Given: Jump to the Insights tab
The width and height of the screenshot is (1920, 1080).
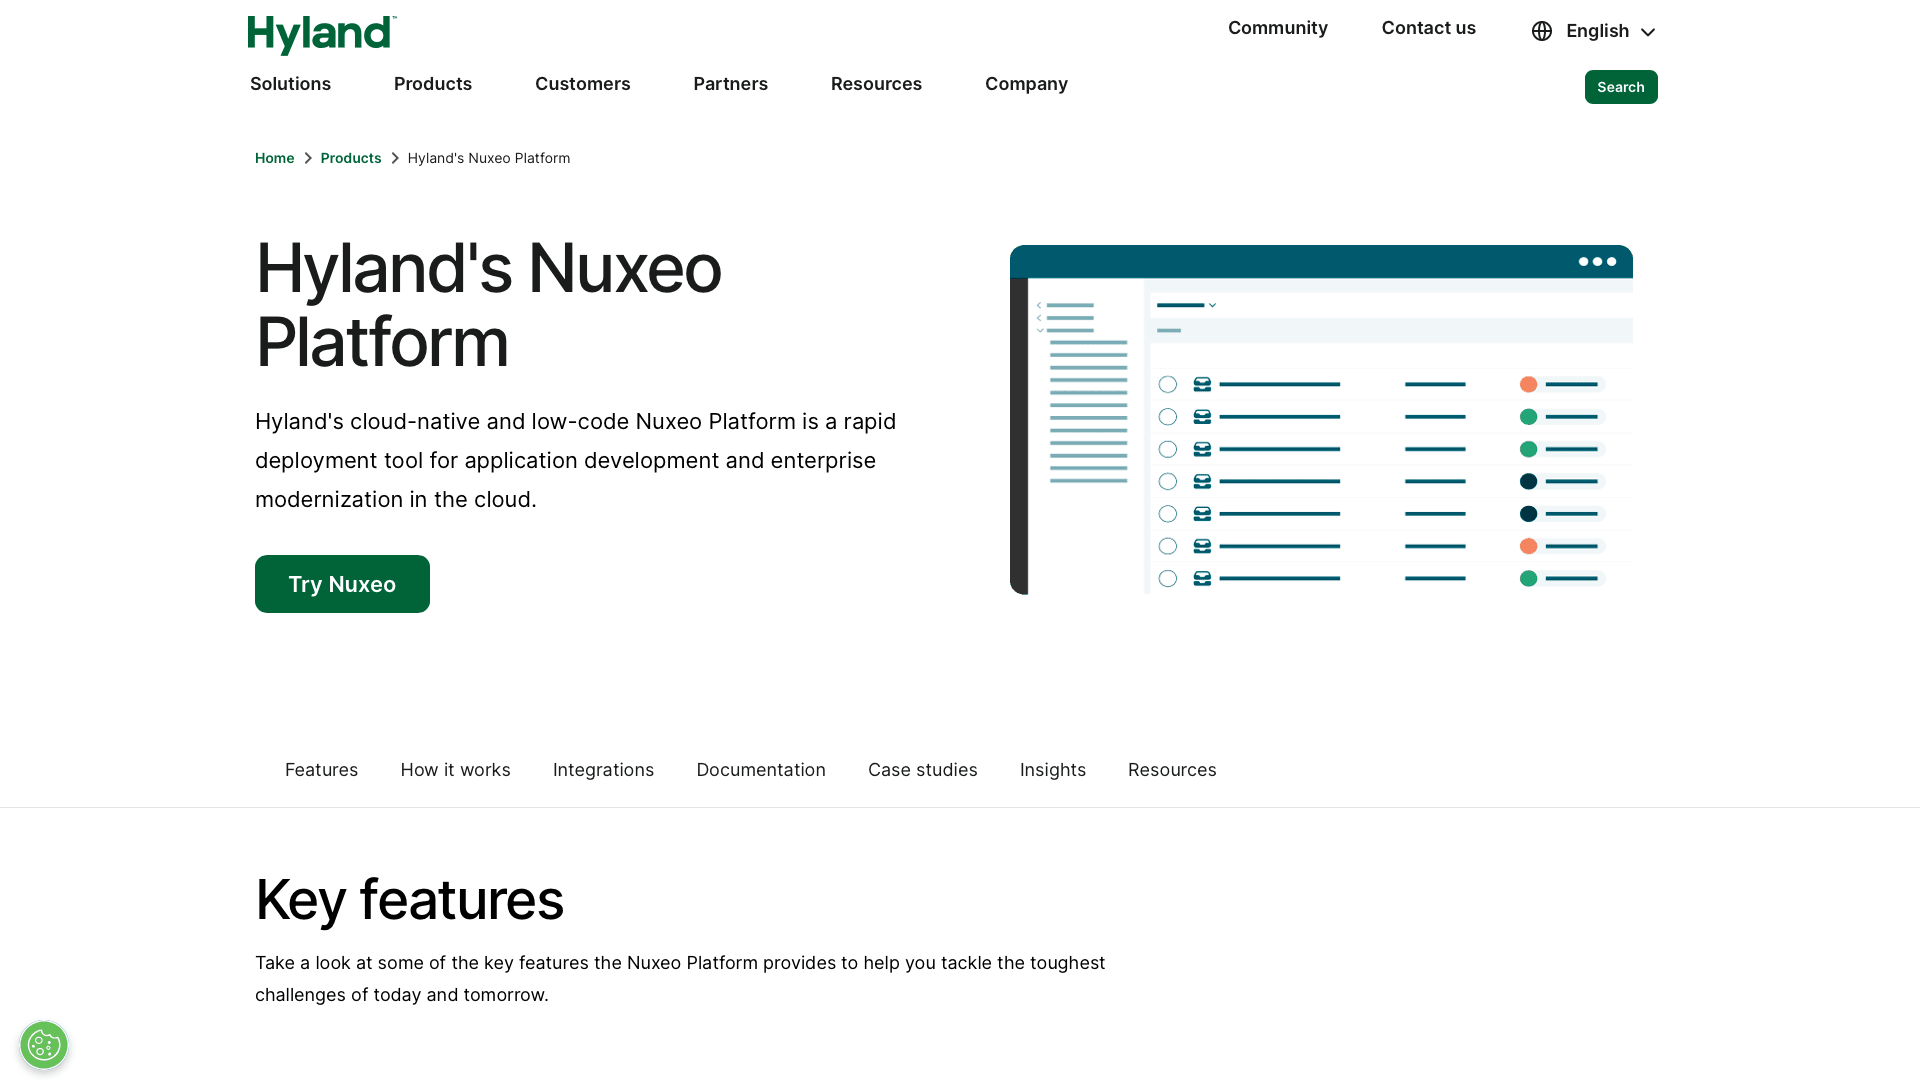Looking at the screenshot, I should pos(1053,770).
